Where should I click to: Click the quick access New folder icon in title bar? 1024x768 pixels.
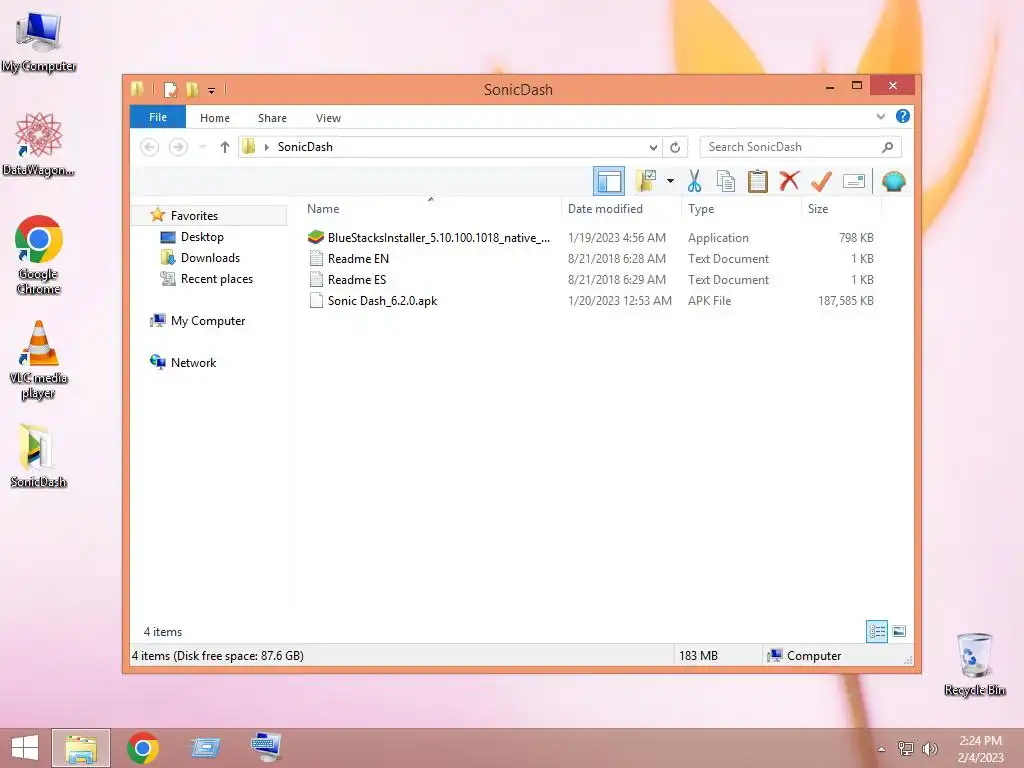tap(192, 89)
